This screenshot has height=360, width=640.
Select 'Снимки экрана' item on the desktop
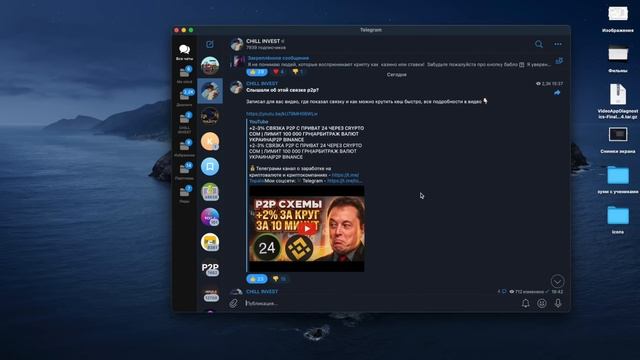coord(618,140)
